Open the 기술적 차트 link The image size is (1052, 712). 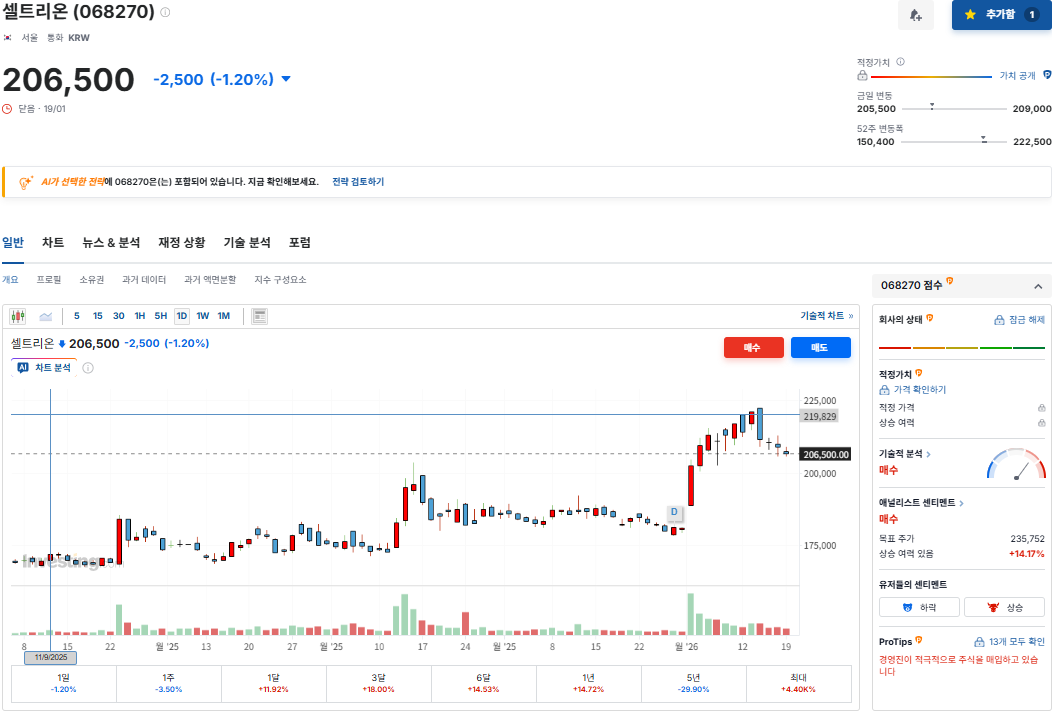(x=827, y=316)
